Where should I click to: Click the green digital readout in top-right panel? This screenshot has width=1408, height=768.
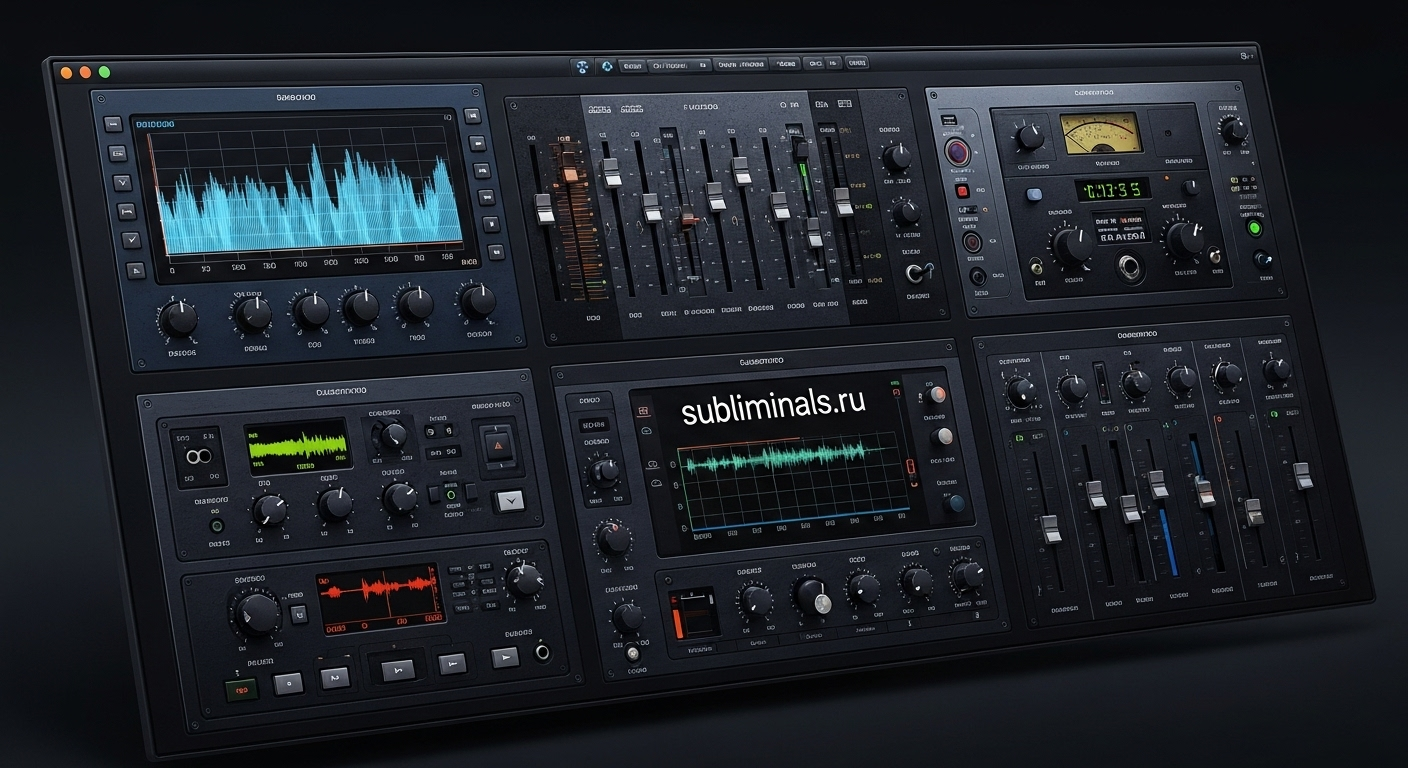(x=1112, y=188)
